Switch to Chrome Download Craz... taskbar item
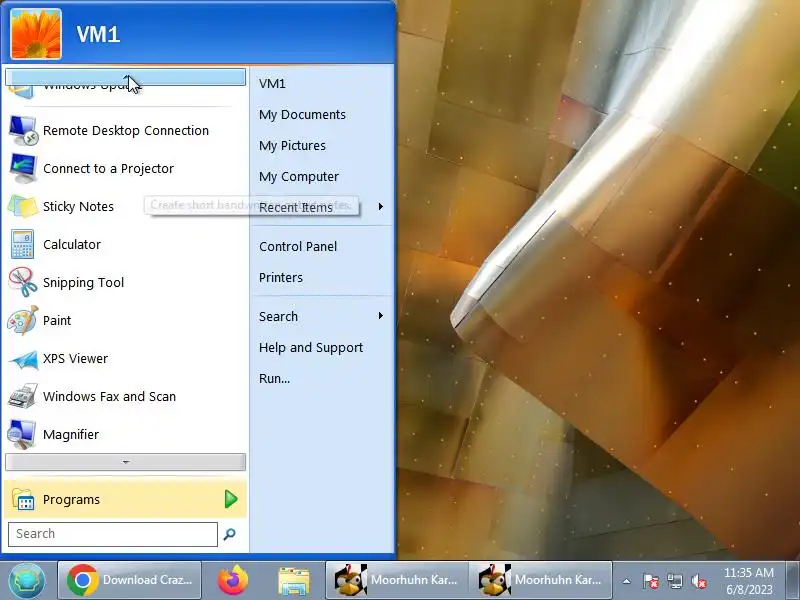This screenshot has width=800, height=600. [x=130, y=580]
